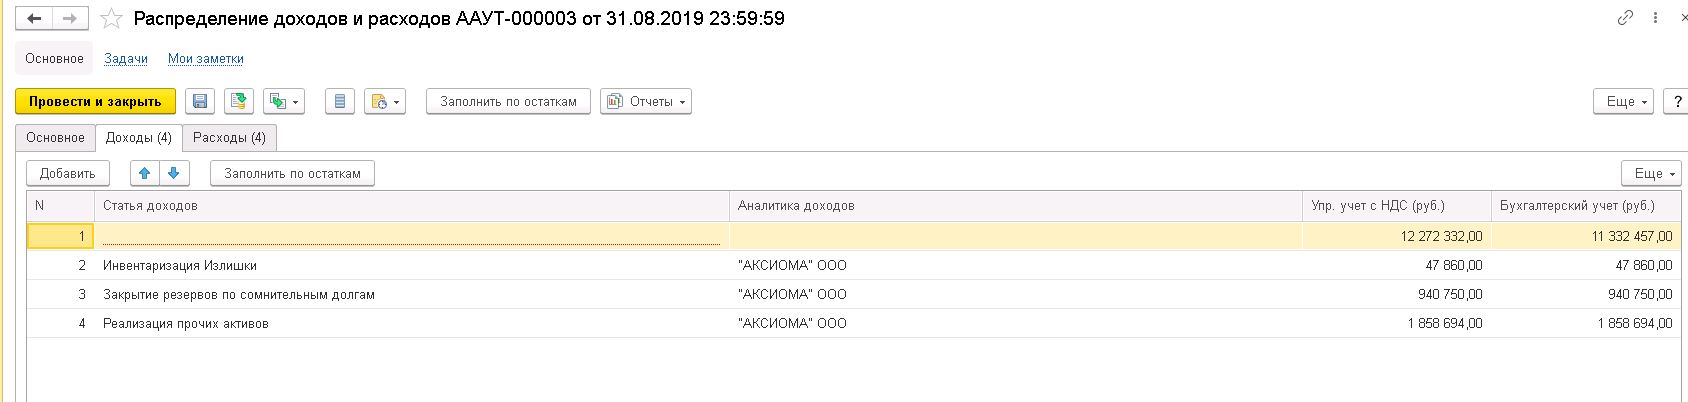Open the Отчеты dropdown menu
Image resolution: width=1688 pixels, height=402 pixels.
point(647,101)
